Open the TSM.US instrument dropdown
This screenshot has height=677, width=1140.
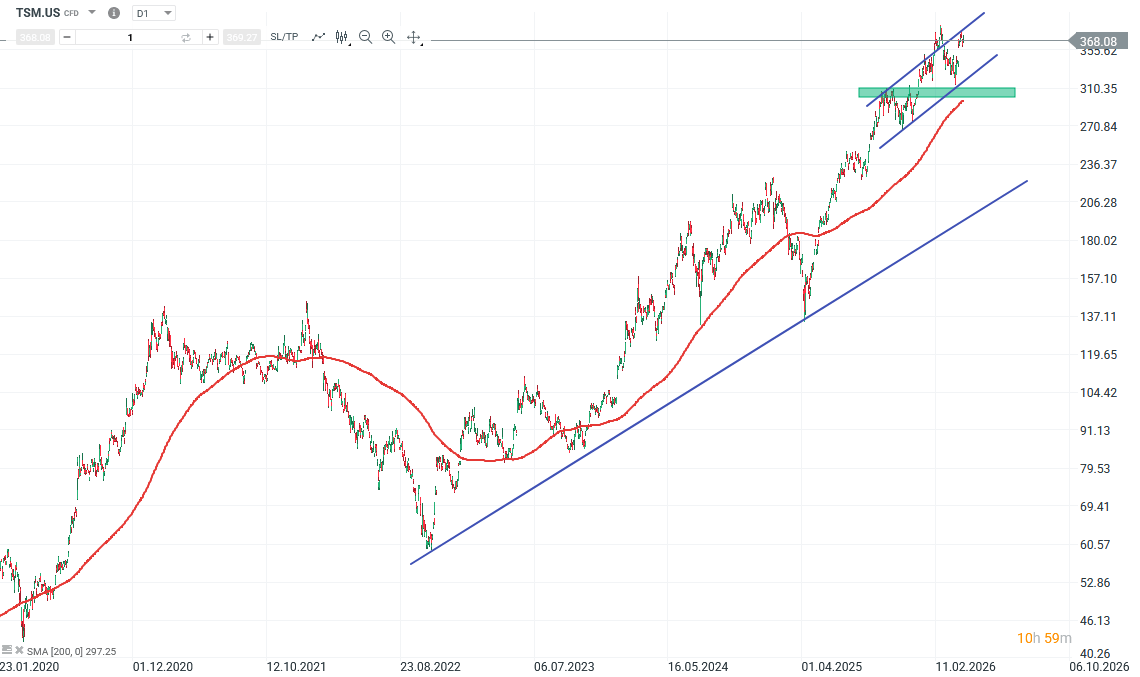pos(90,13)
